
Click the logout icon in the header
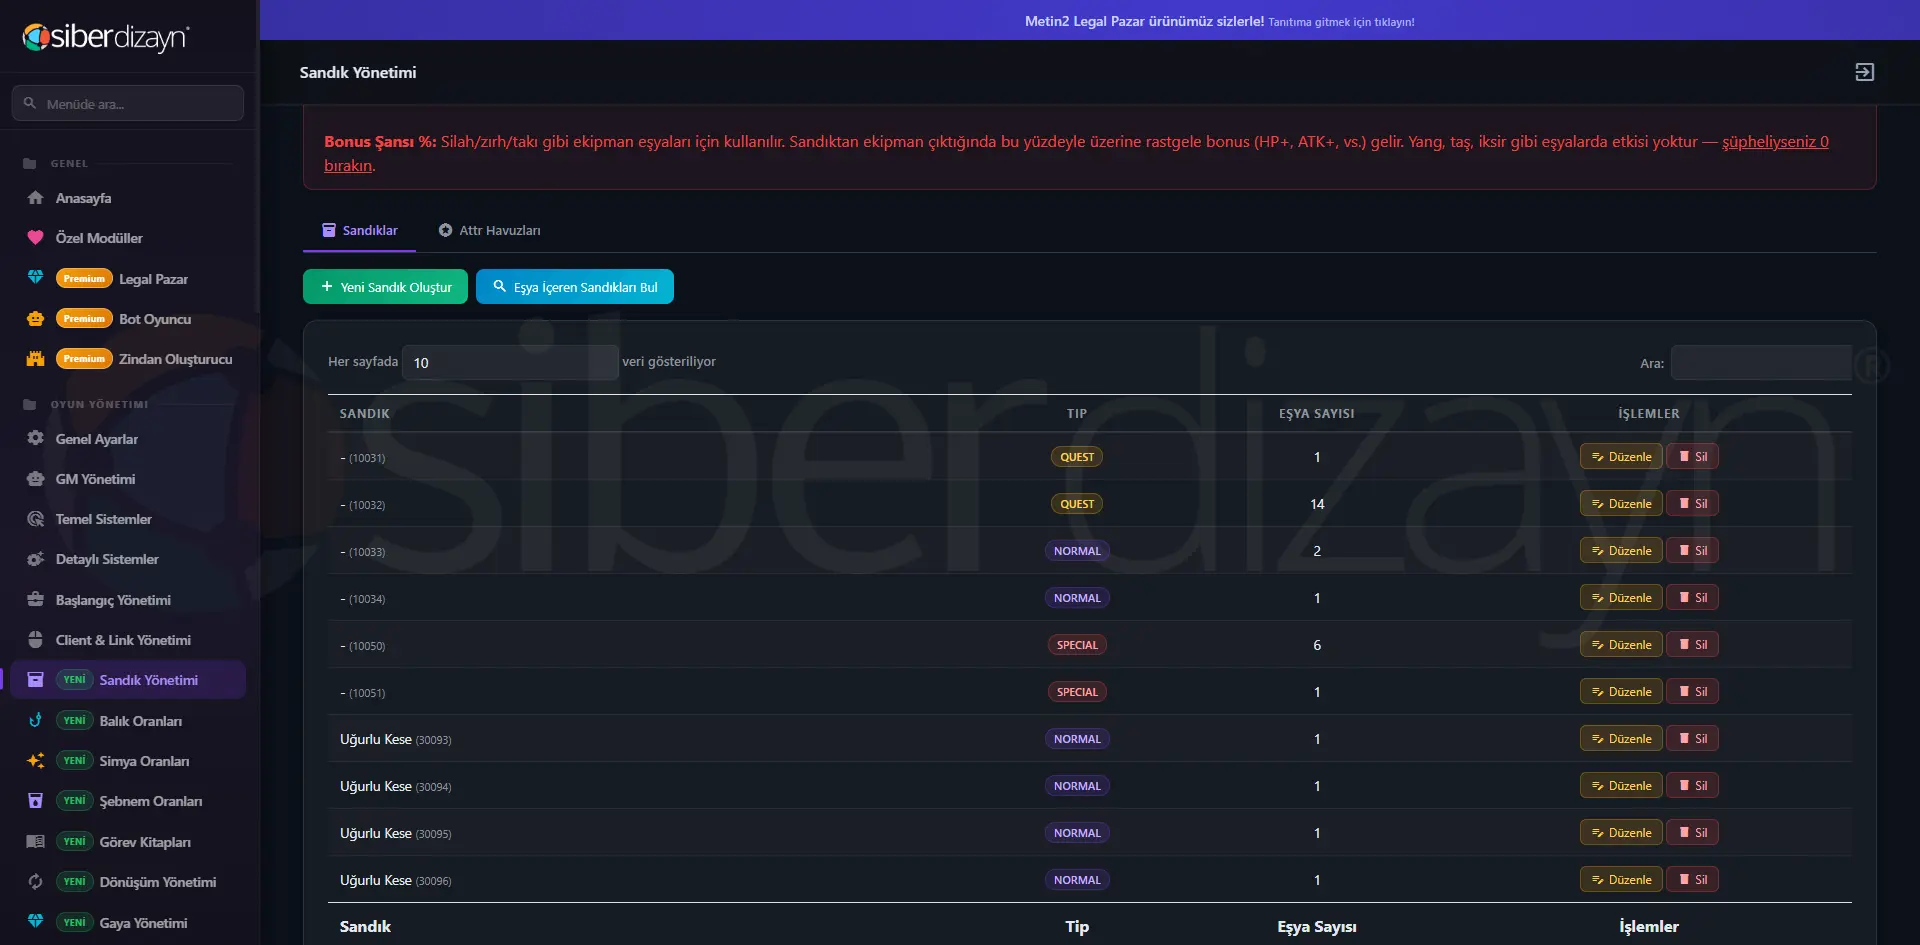coord(1864,72)
